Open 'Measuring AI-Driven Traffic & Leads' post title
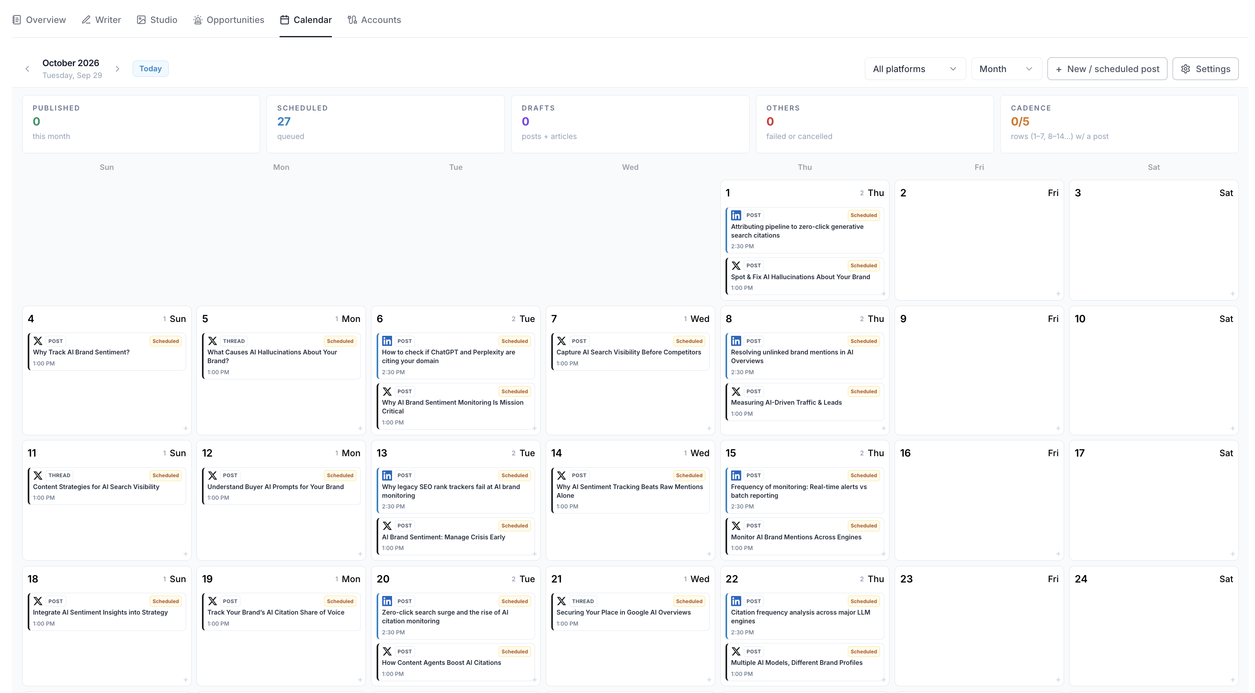This screenshot has height=693, width=1255. (x=786, y=403)
